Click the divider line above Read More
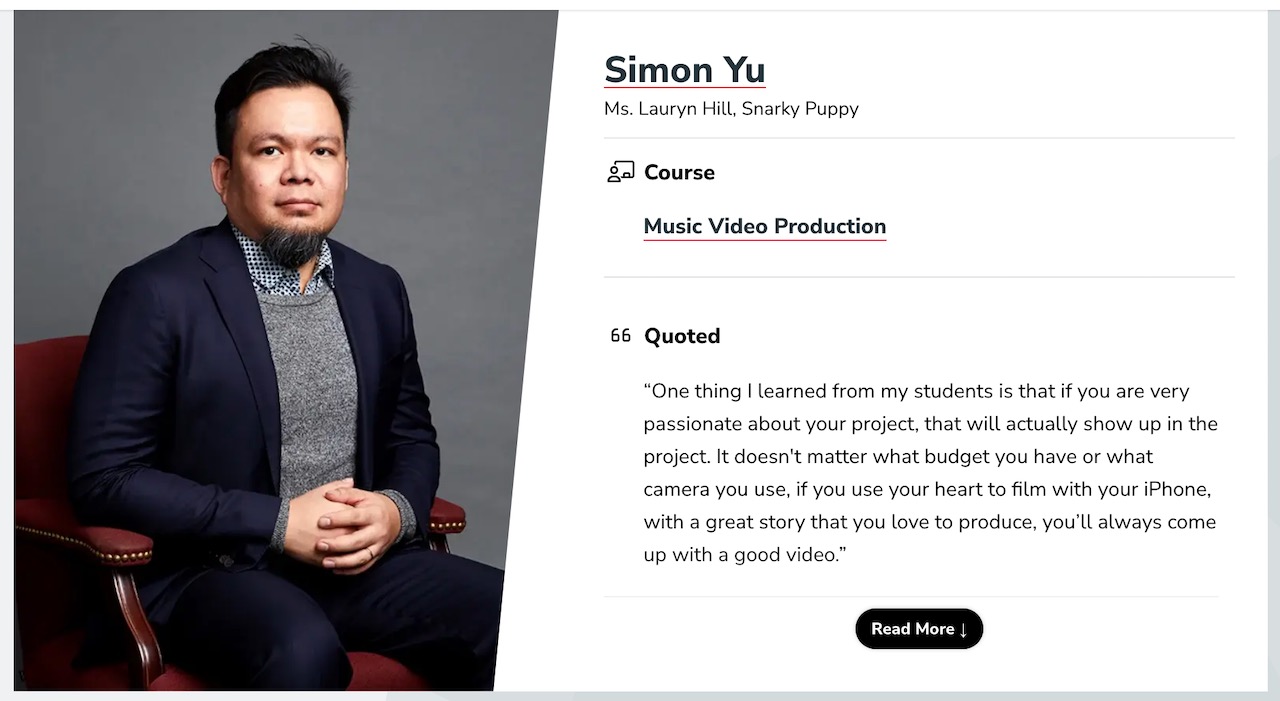Image resolution: width=1280 pixels, height=701 pixels. point(910,597)
